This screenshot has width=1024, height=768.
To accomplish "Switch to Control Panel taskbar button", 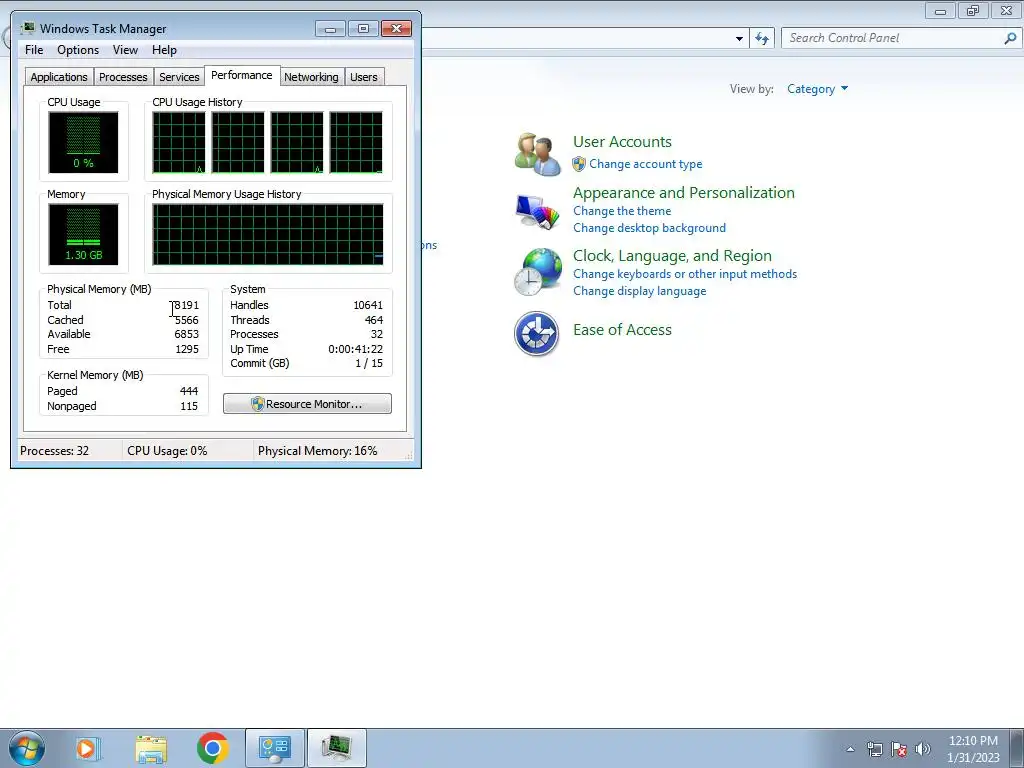I will coord(274,748).
